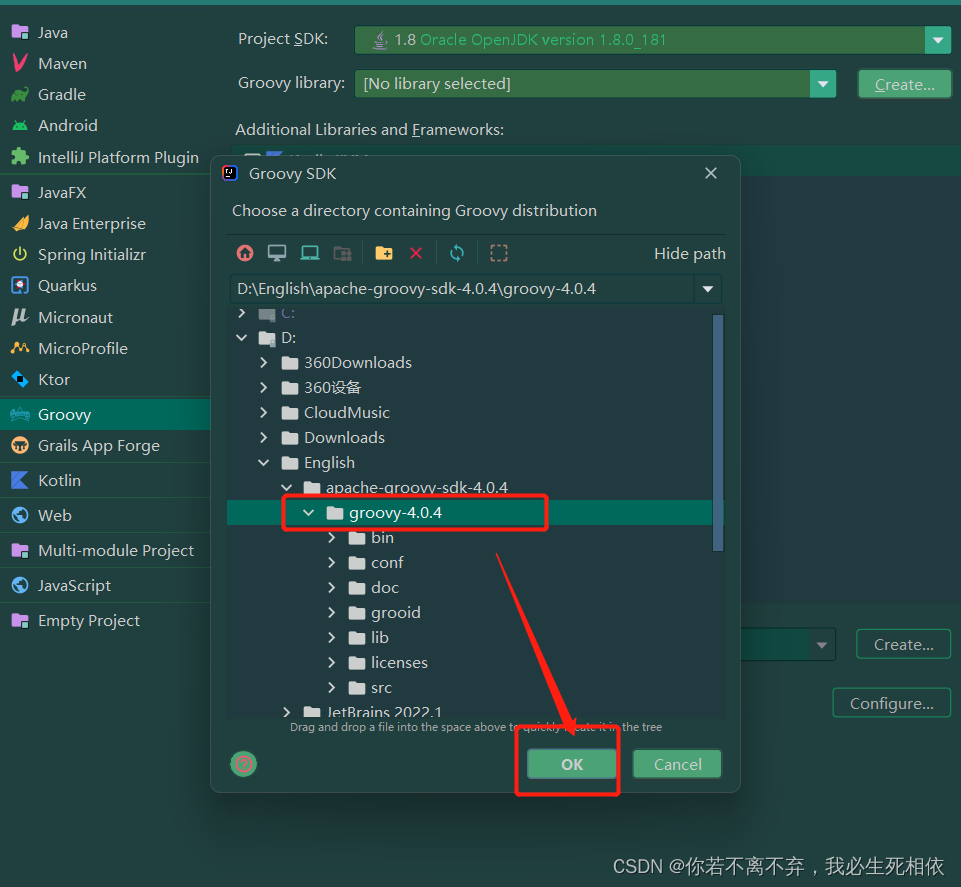Collapse the groovy-4.0.4 folder node
This screenshot has width=961, height=887.
tap(309, 512)
